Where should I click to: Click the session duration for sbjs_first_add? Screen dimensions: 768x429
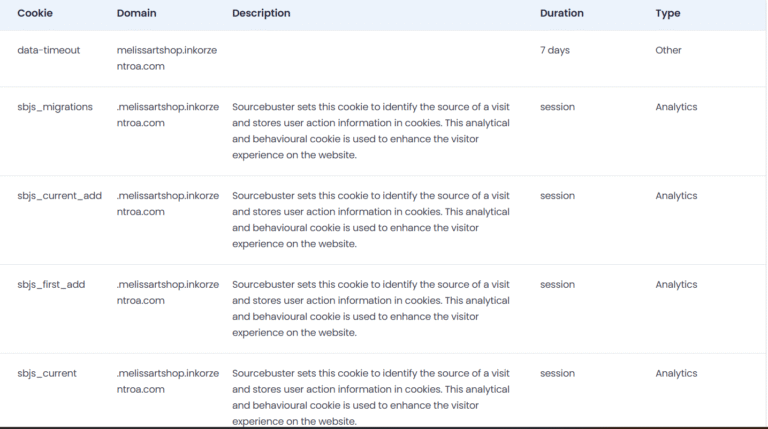click(x=557, y=285)
